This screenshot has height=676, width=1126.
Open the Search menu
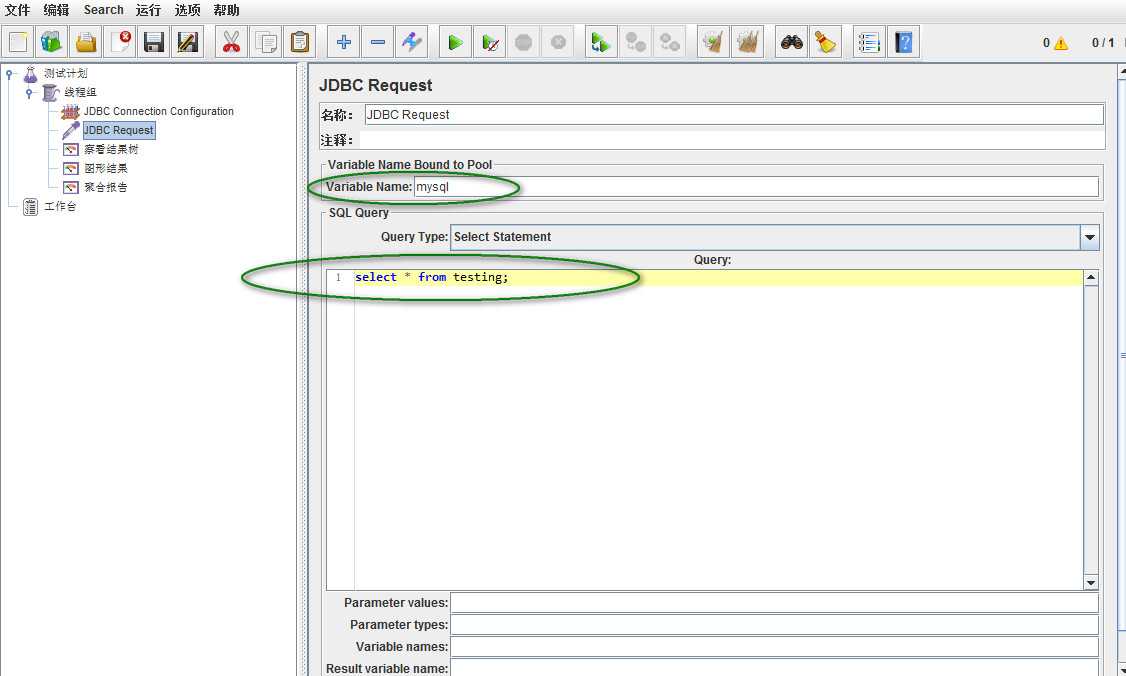point(103,10)
